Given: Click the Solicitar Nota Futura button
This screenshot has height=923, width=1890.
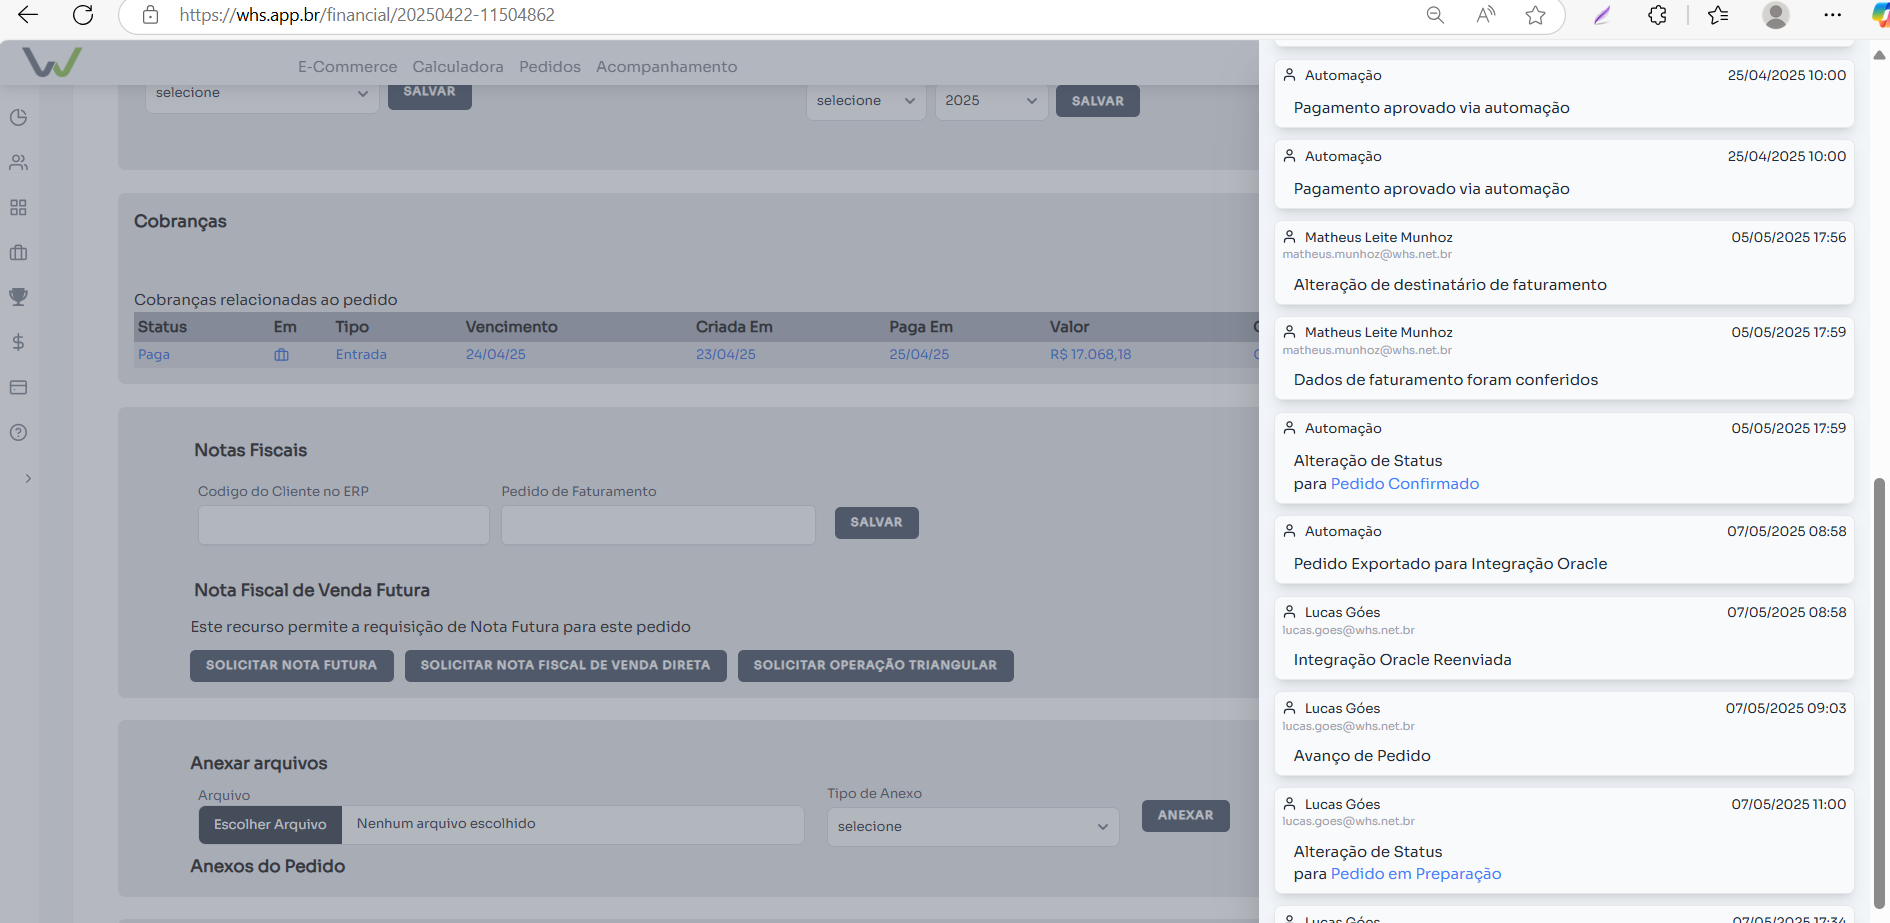Looking at the screenshot, I should (x=291, y=665).
